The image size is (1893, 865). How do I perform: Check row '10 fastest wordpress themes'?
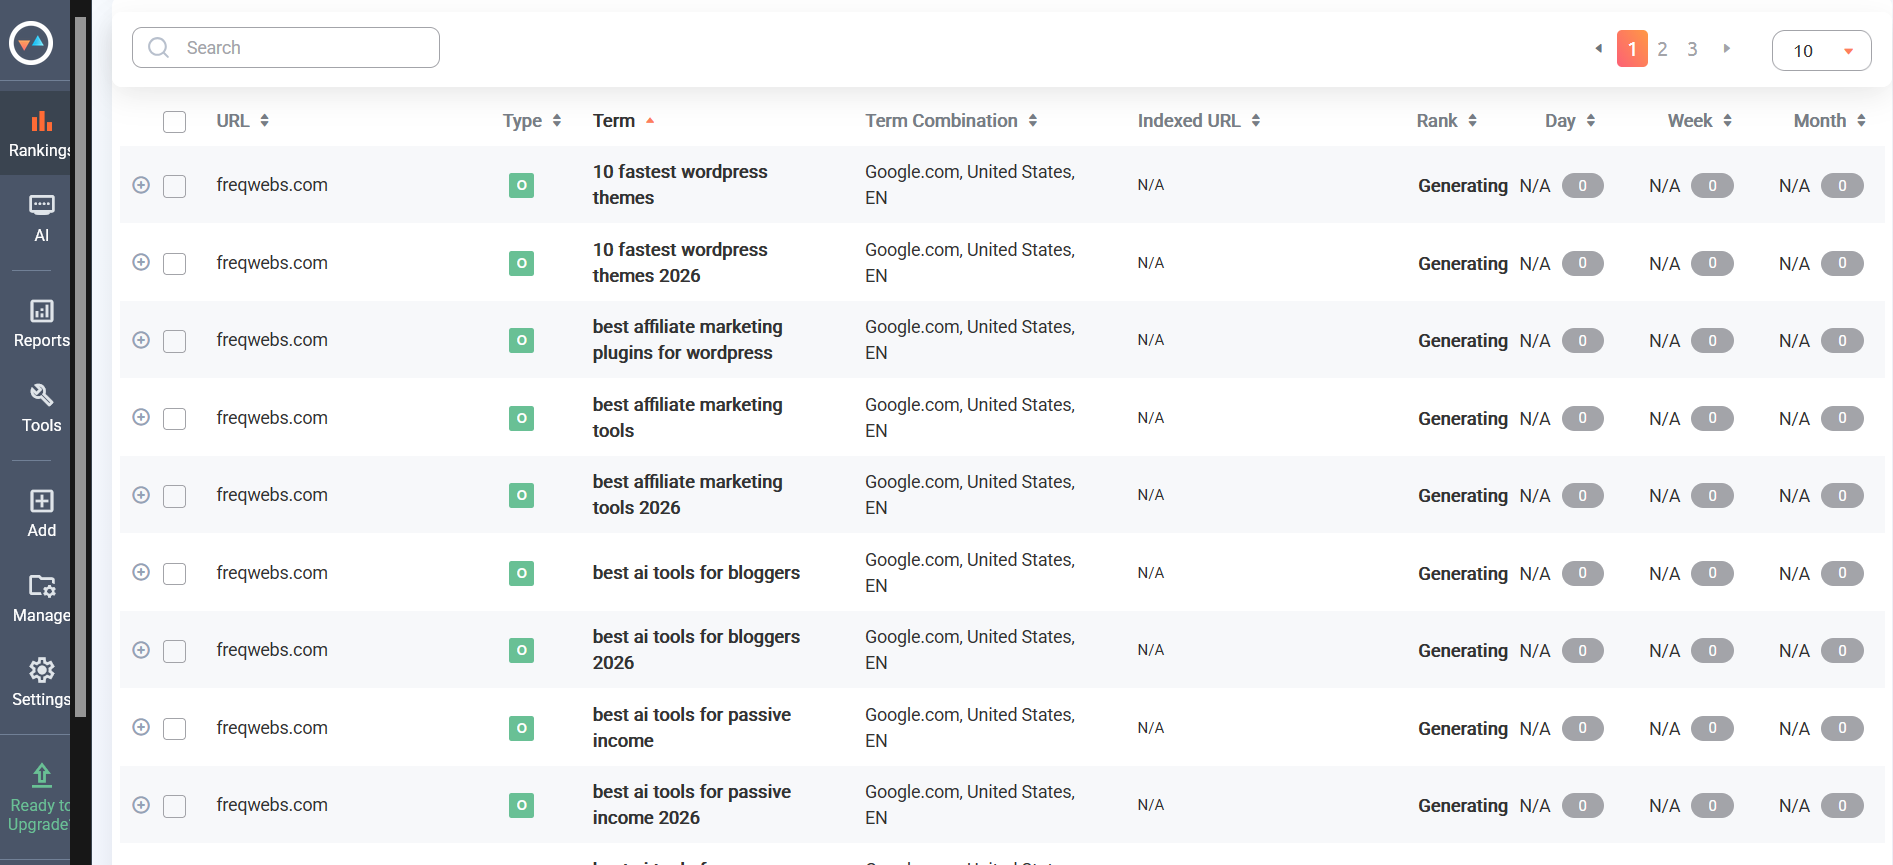click(175, 186)
